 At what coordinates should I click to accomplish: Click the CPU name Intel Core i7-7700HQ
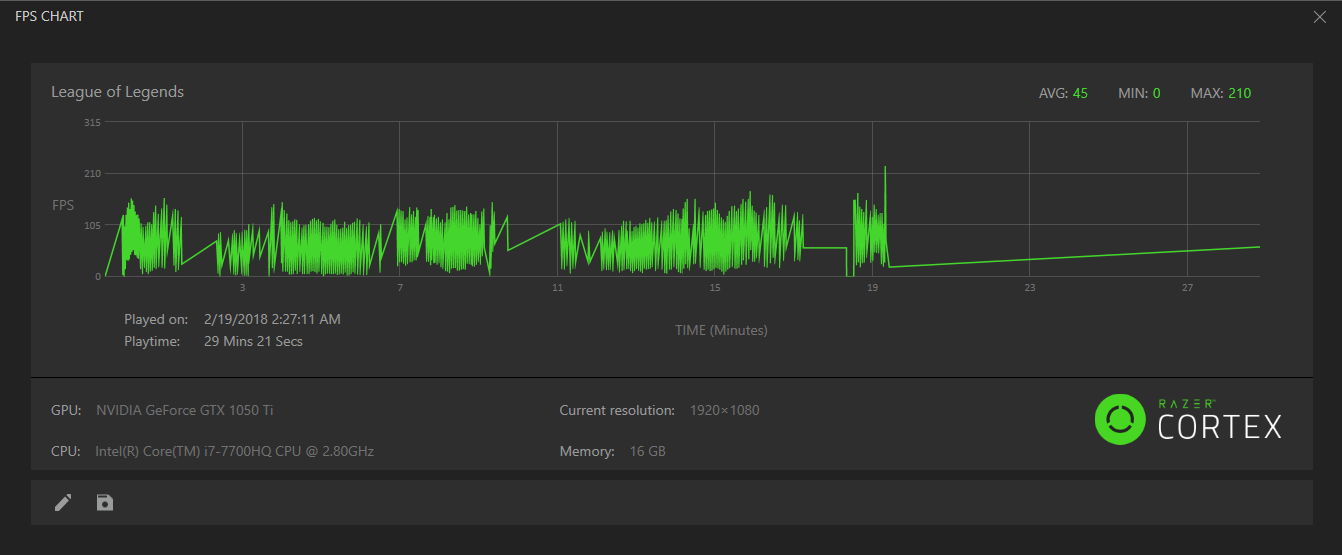click(235, 451)
